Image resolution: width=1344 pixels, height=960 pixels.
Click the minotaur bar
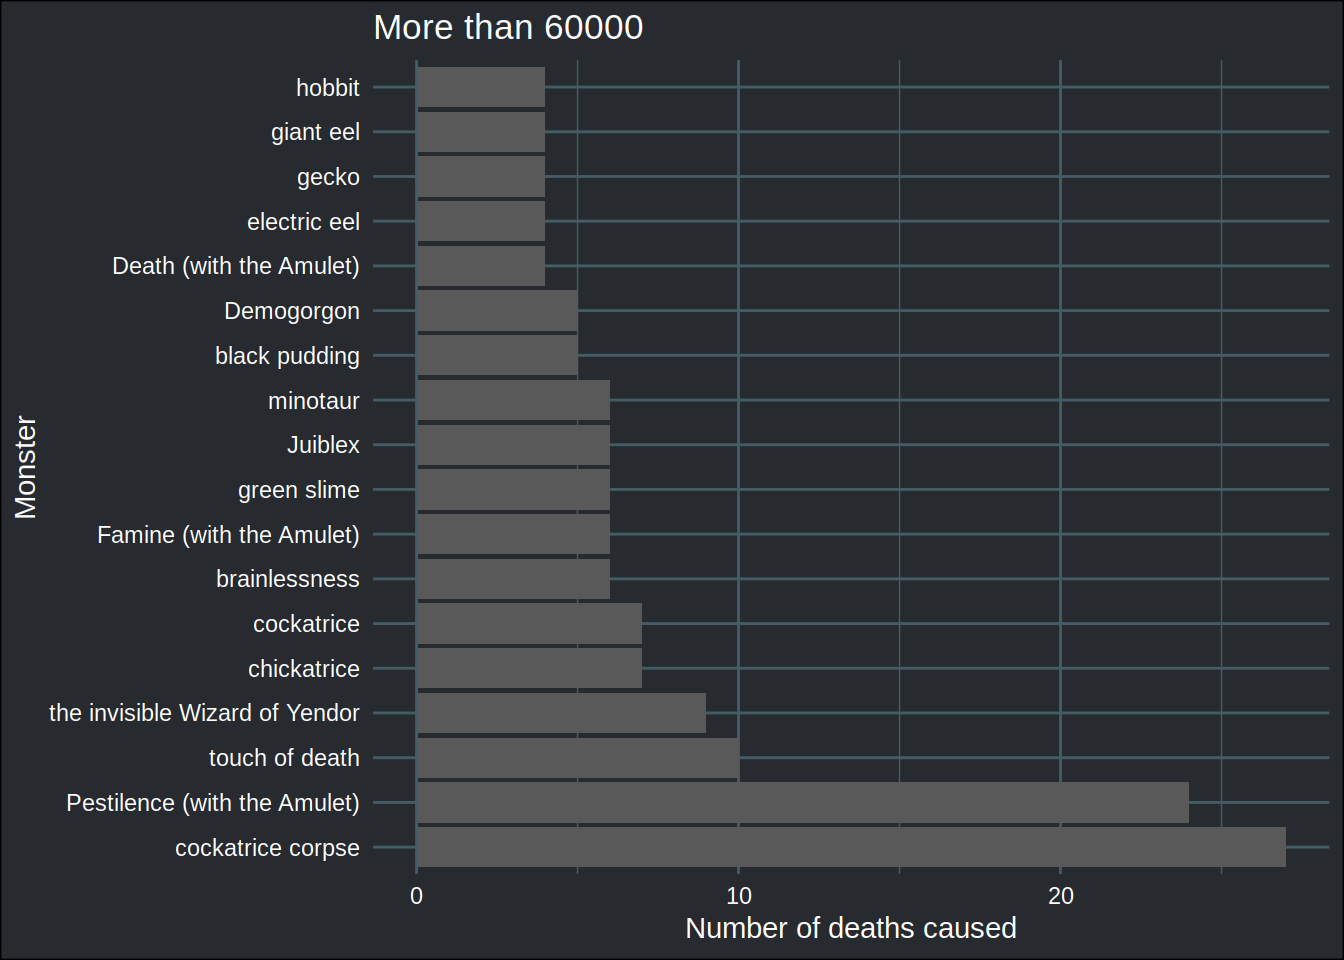click(513, 400)
